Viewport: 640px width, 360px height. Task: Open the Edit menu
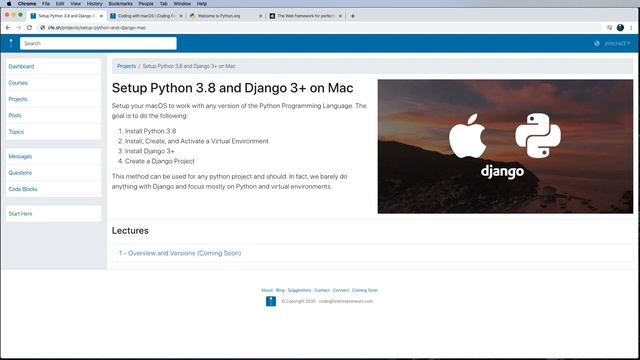(60, 4)
